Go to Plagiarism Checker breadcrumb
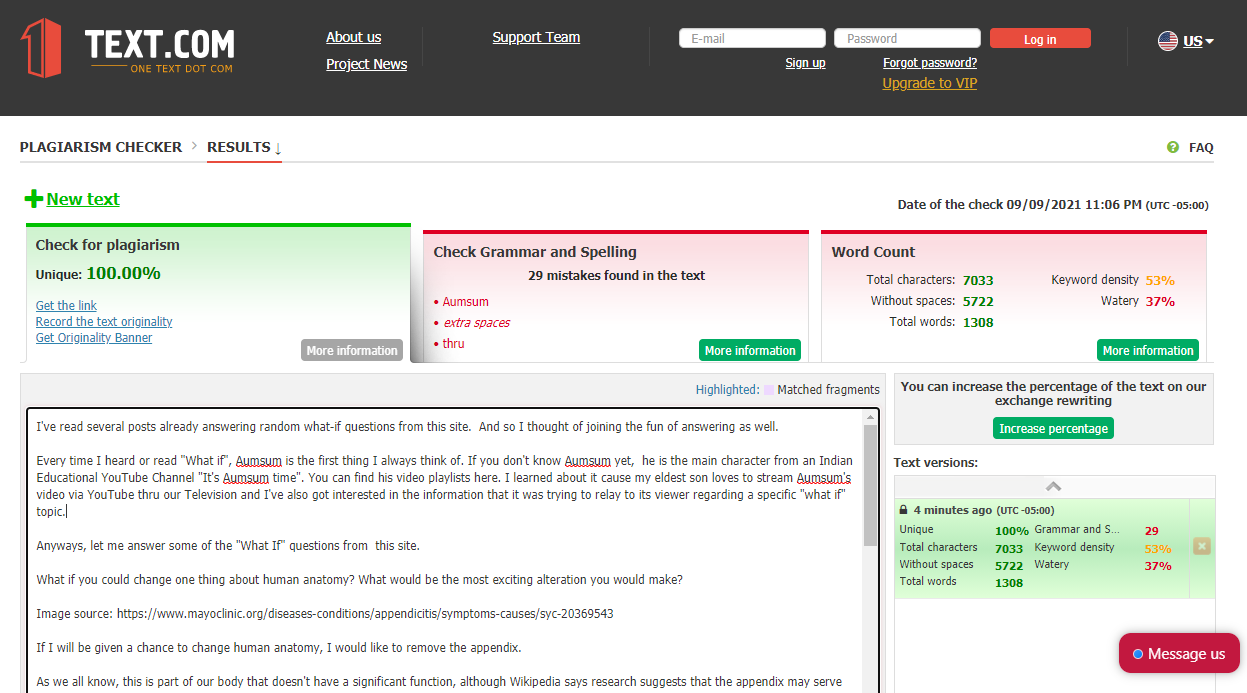Screen dimensions: 1247x693 pos(101,147)
